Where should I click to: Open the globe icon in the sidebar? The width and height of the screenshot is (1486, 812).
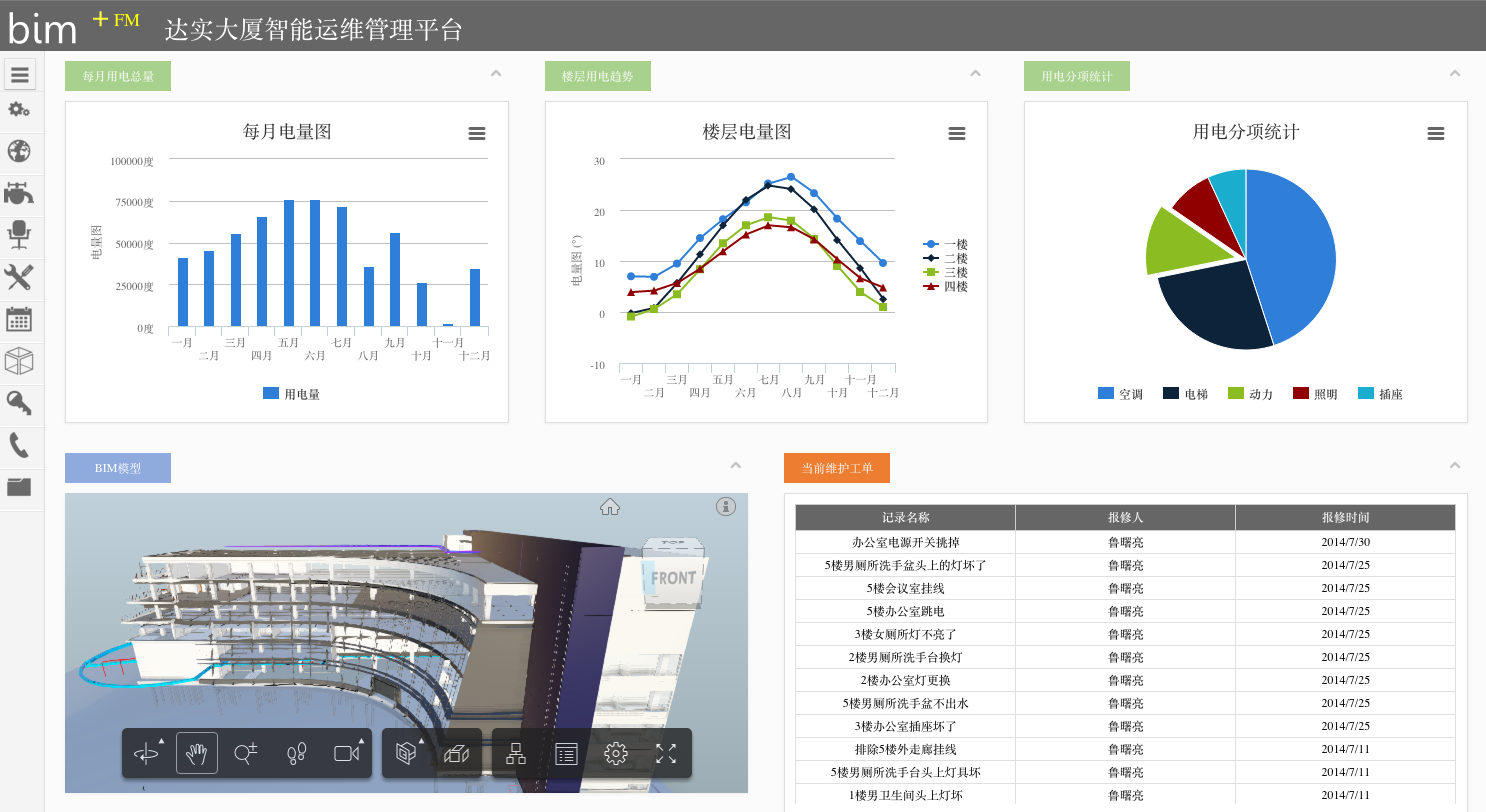[x=19, y=151]
